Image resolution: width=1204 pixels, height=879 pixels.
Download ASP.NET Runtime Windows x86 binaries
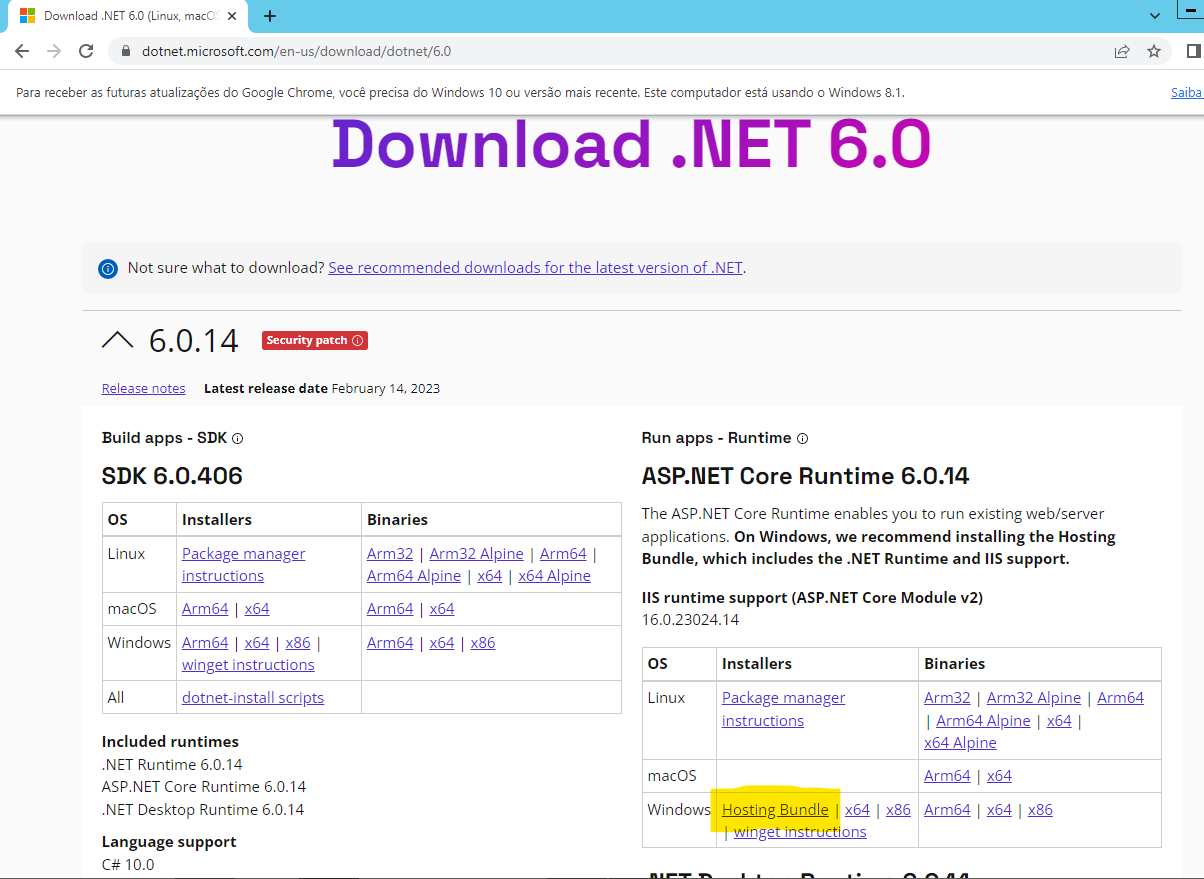(1040, 810)
